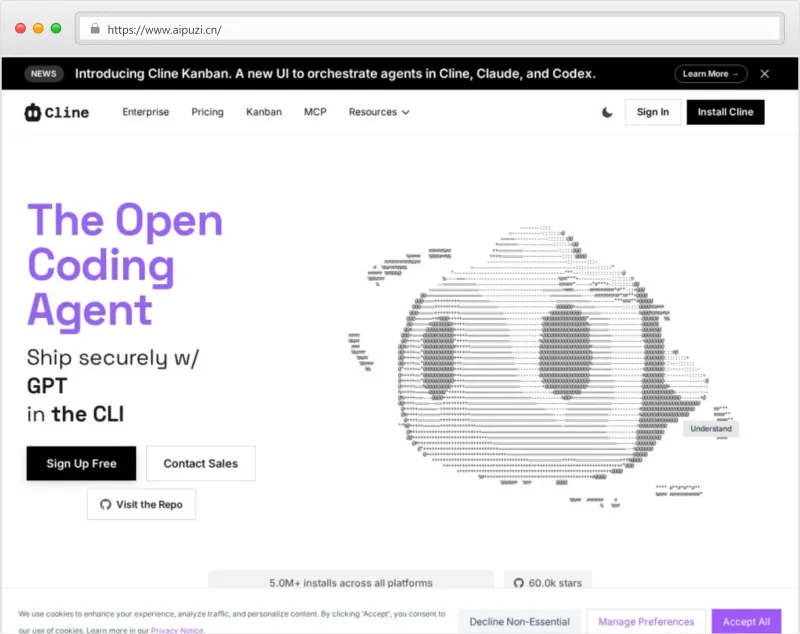Click Install Cline
Image resolution: width=800 pixels, height=634 pixels.
[725, 112]
